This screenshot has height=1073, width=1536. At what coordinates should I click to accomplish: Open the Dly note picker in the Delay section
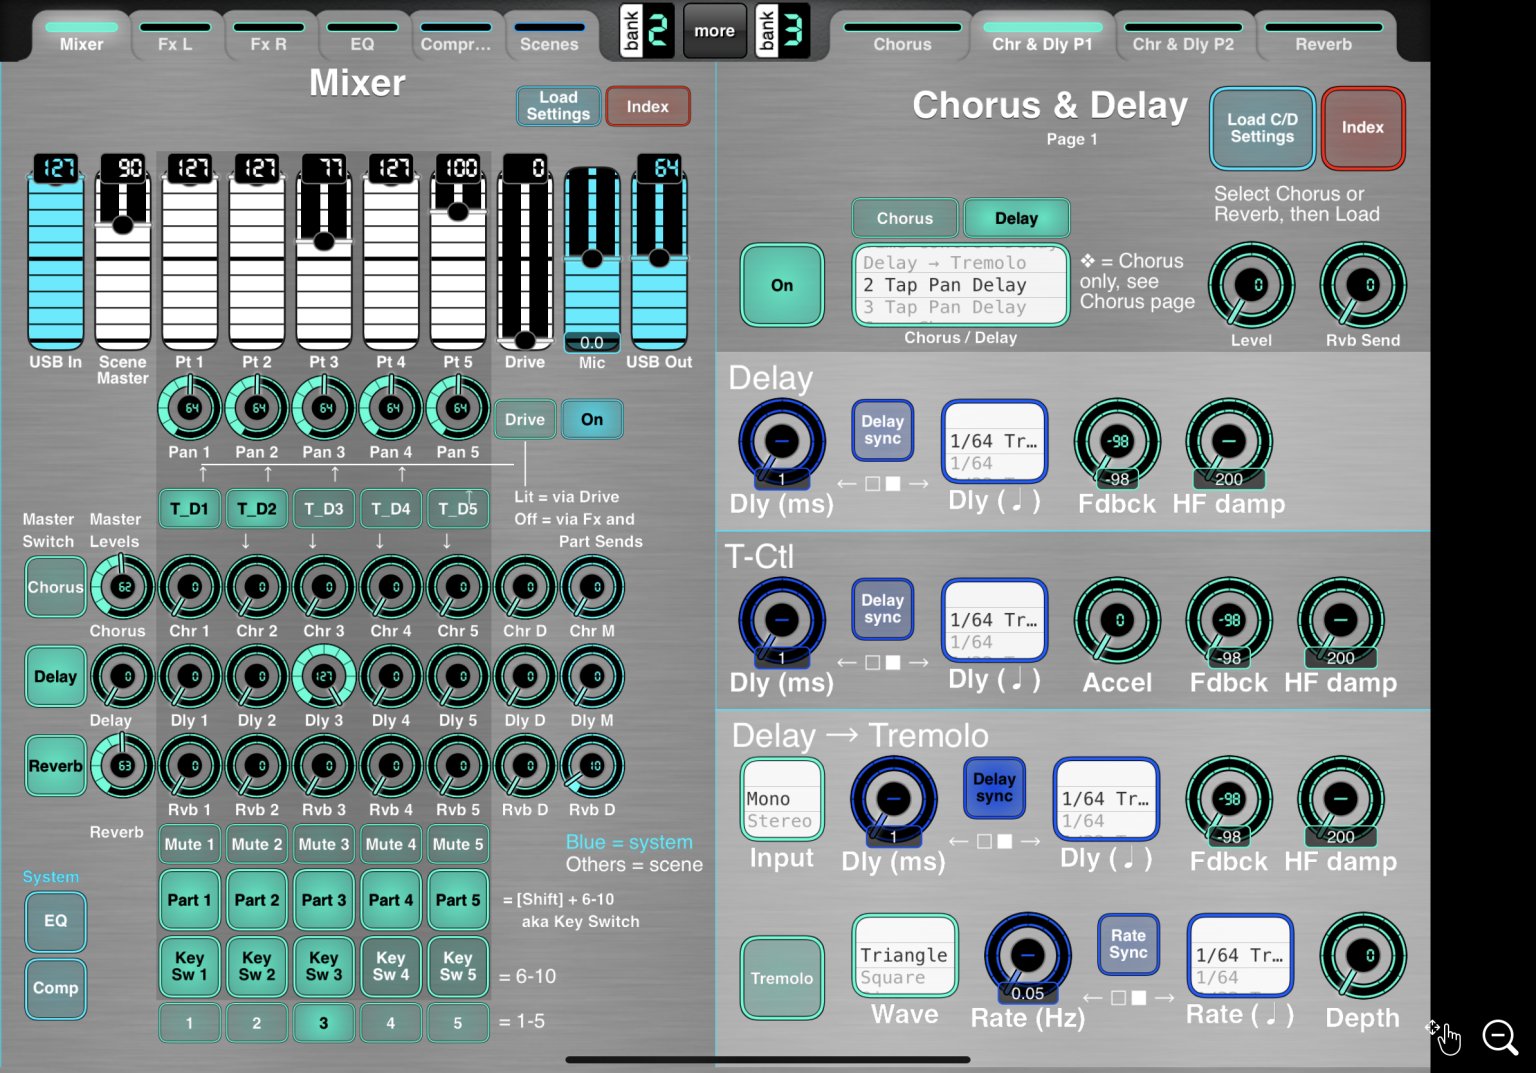(994, 441)
